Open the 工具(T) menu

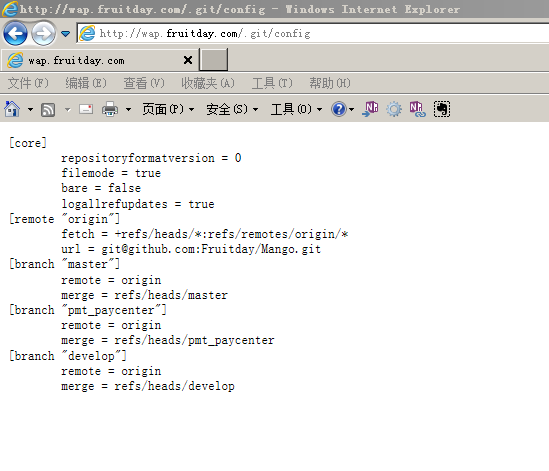pos(272,83)
